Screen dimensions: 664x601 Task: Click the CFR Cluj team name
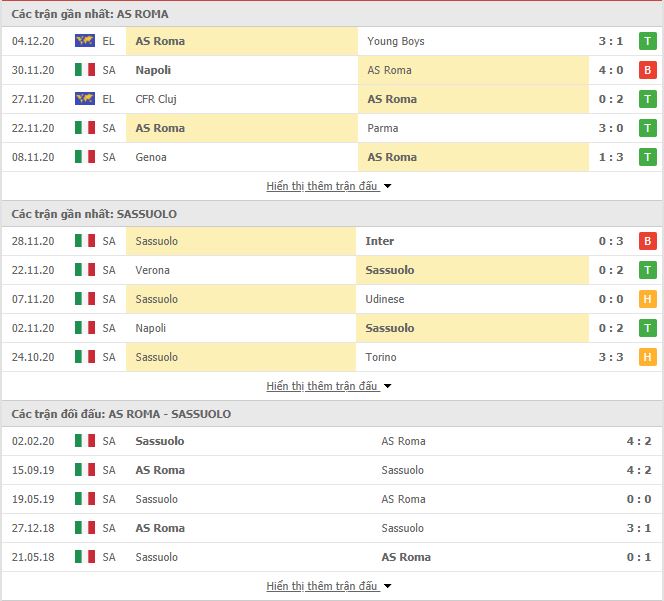156,99
